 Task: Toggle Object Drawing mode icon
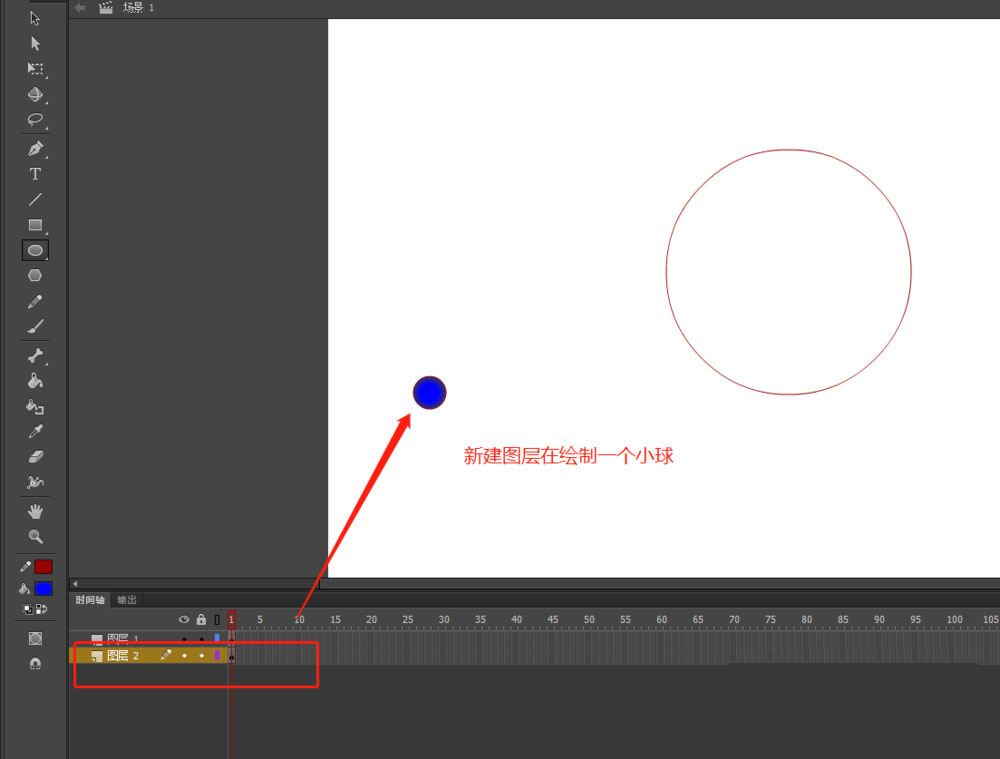pos(35,638)
